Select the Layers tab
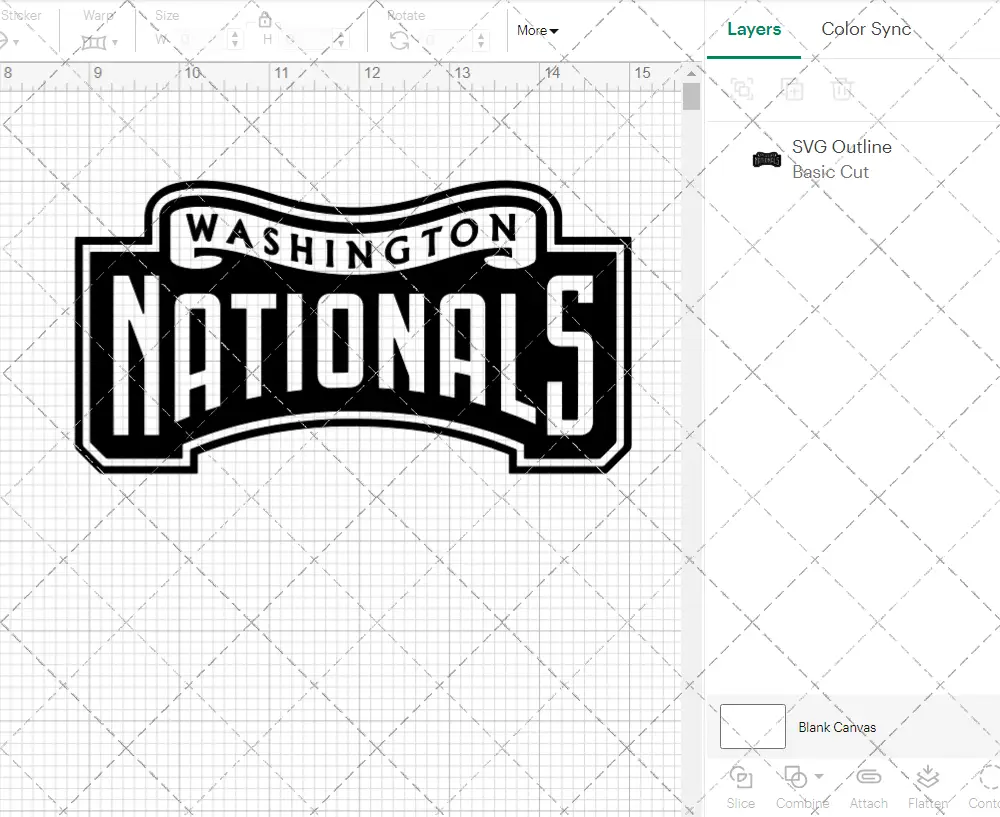Screen dimensions: 1000x817 [754, 29]
